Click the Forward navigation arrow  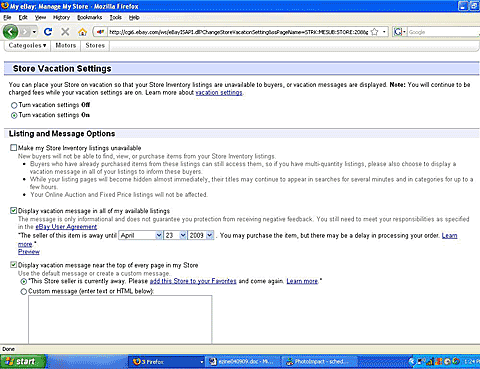(25, 32)
